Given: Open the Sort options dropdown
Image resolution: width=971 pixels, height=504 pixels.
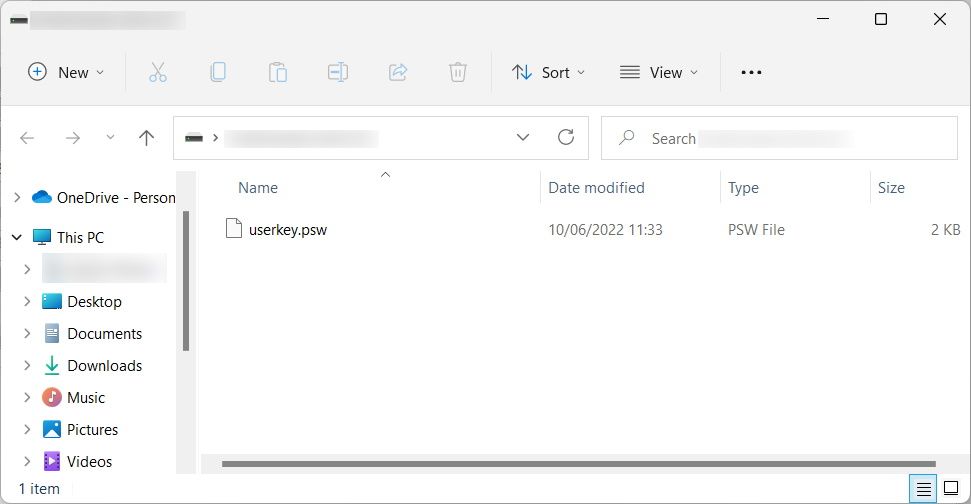Looking at the screenshot, I should click(548, 72).
